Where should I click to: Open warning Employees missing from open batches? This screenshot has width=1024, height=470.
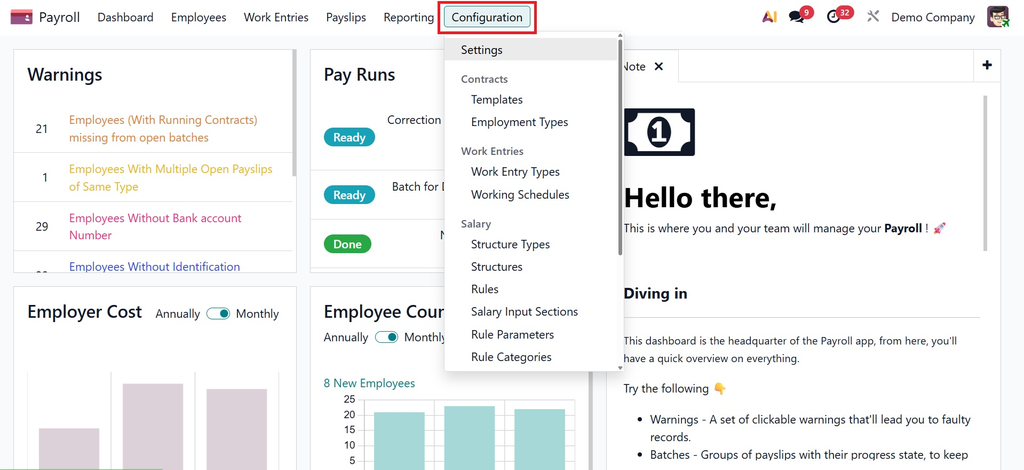[163, 129]
